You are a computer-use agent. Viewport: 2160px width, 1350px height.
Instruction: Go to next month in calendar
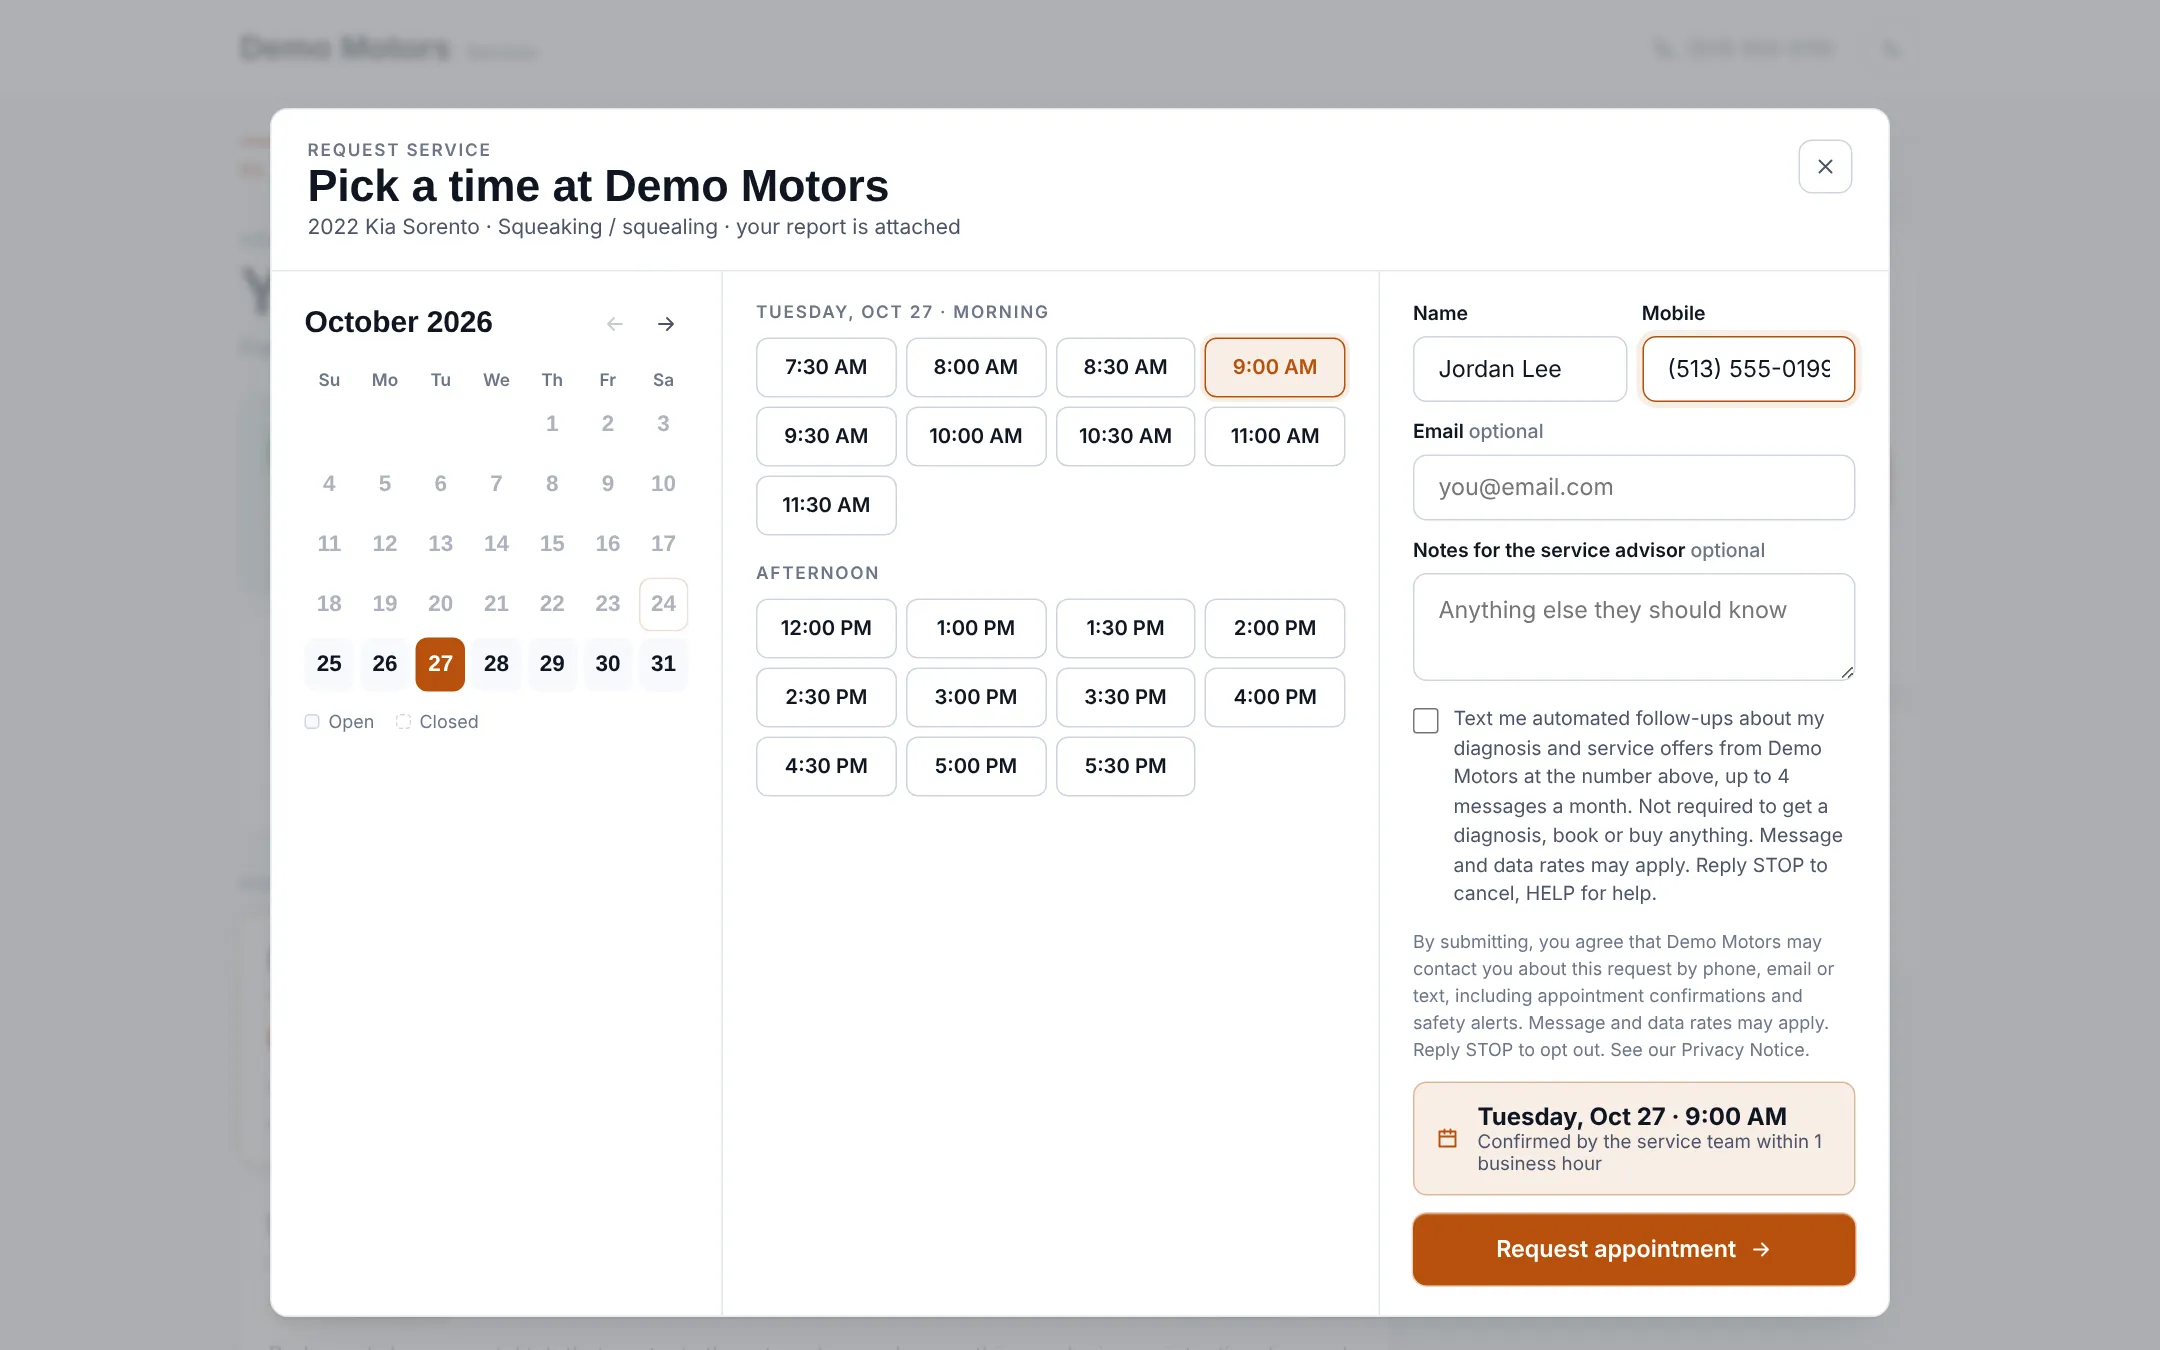pyautogui.click(x=666, y=323)
